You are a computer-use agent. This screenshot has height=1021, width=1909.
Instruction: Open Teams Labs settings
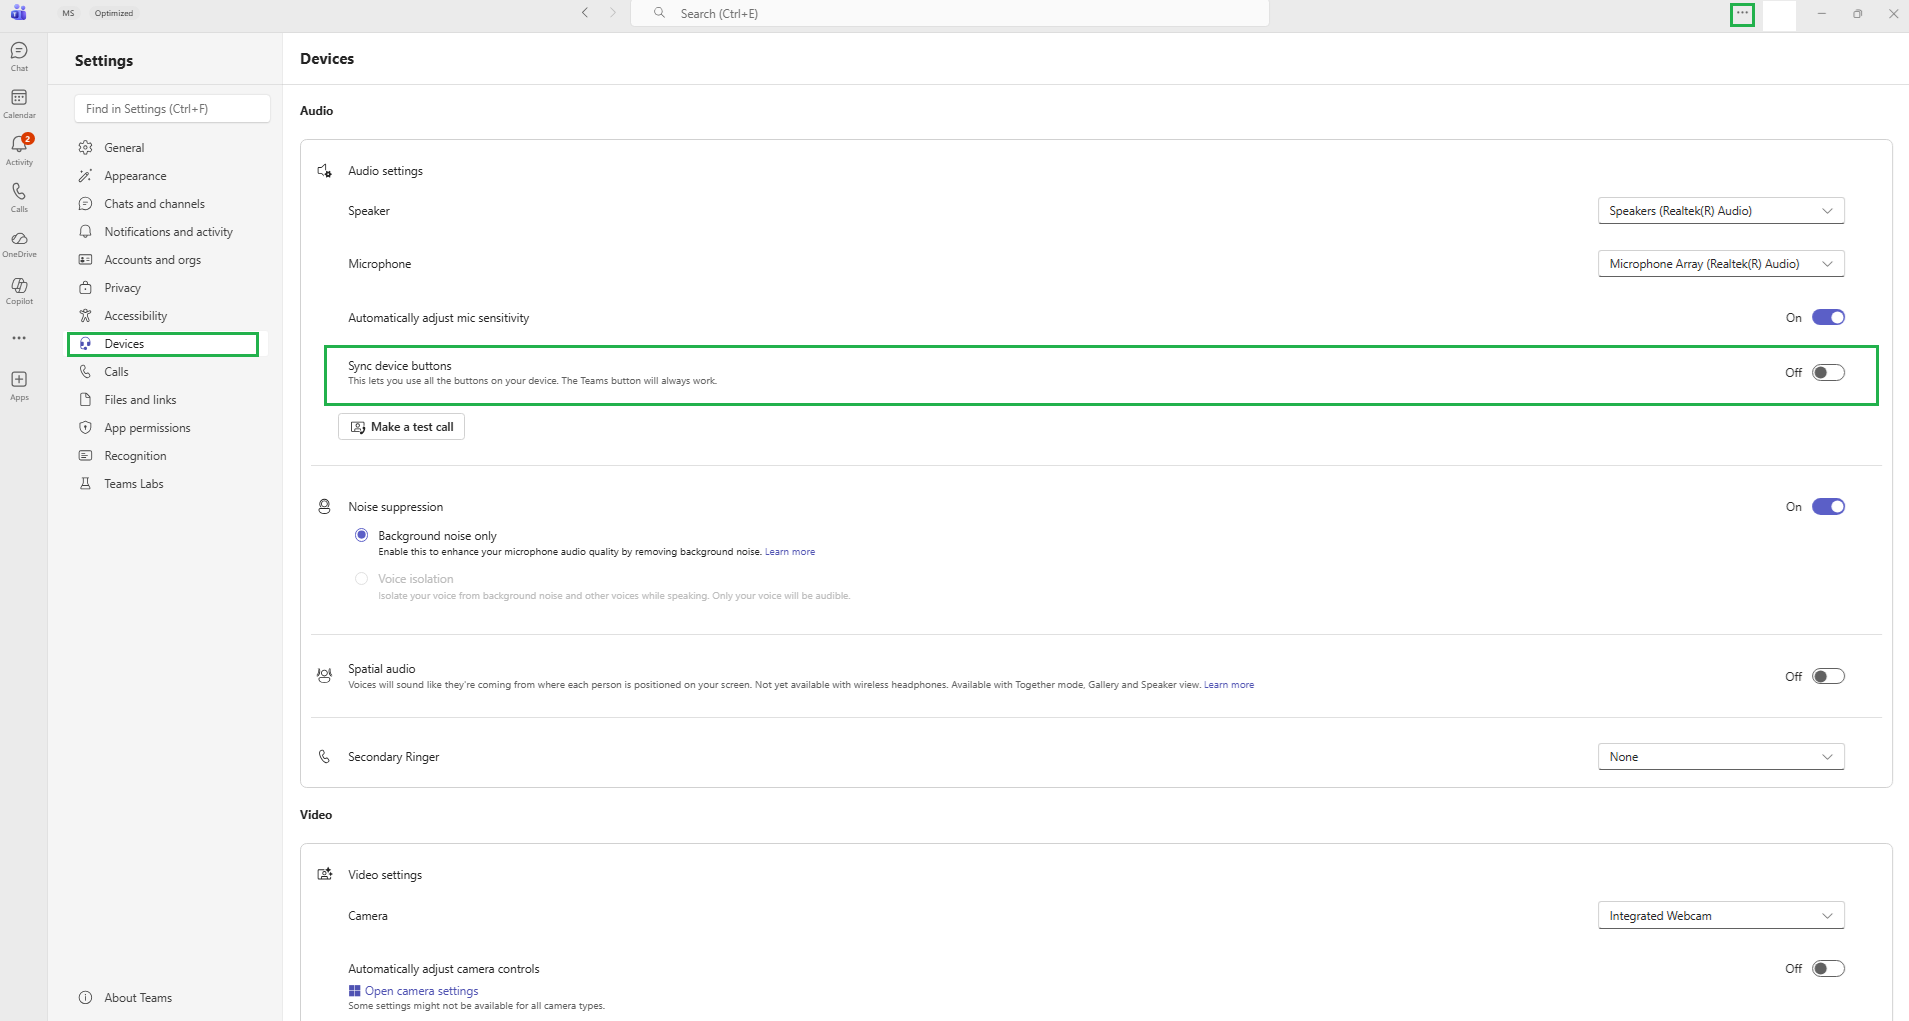click(x=168, y=484)
